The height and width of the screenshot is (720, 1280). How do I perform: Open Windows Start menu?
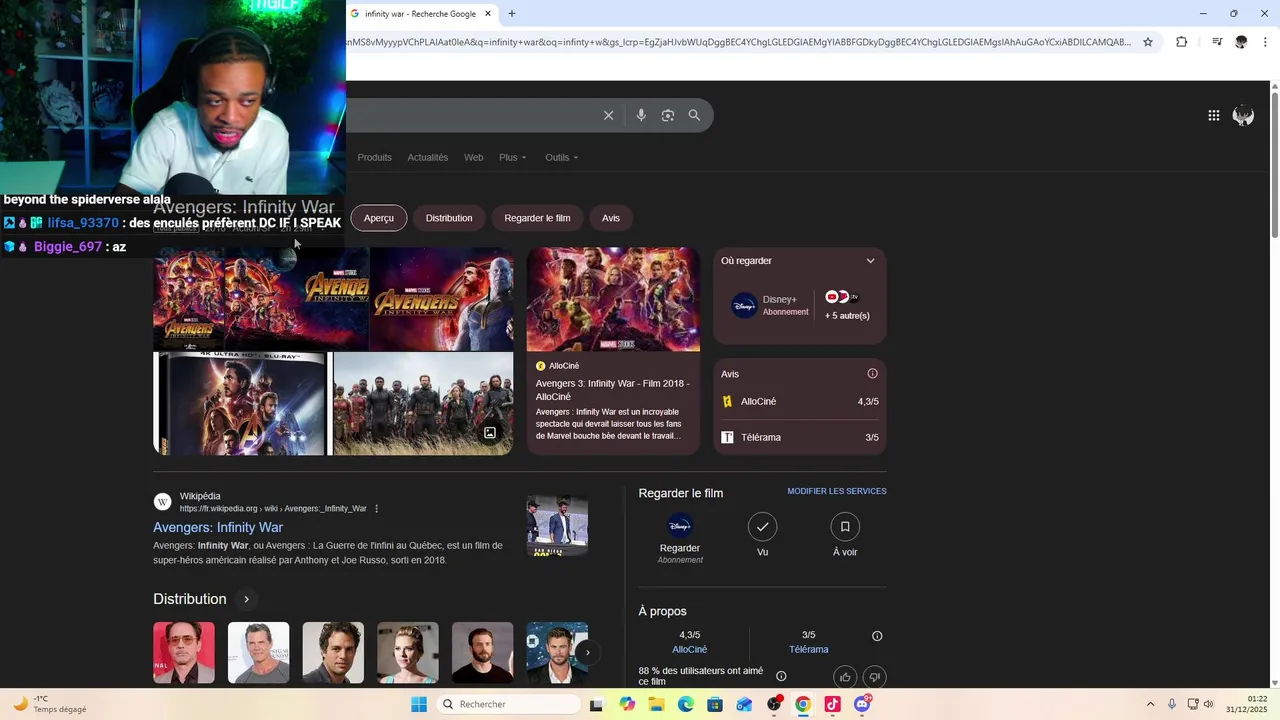419,704
